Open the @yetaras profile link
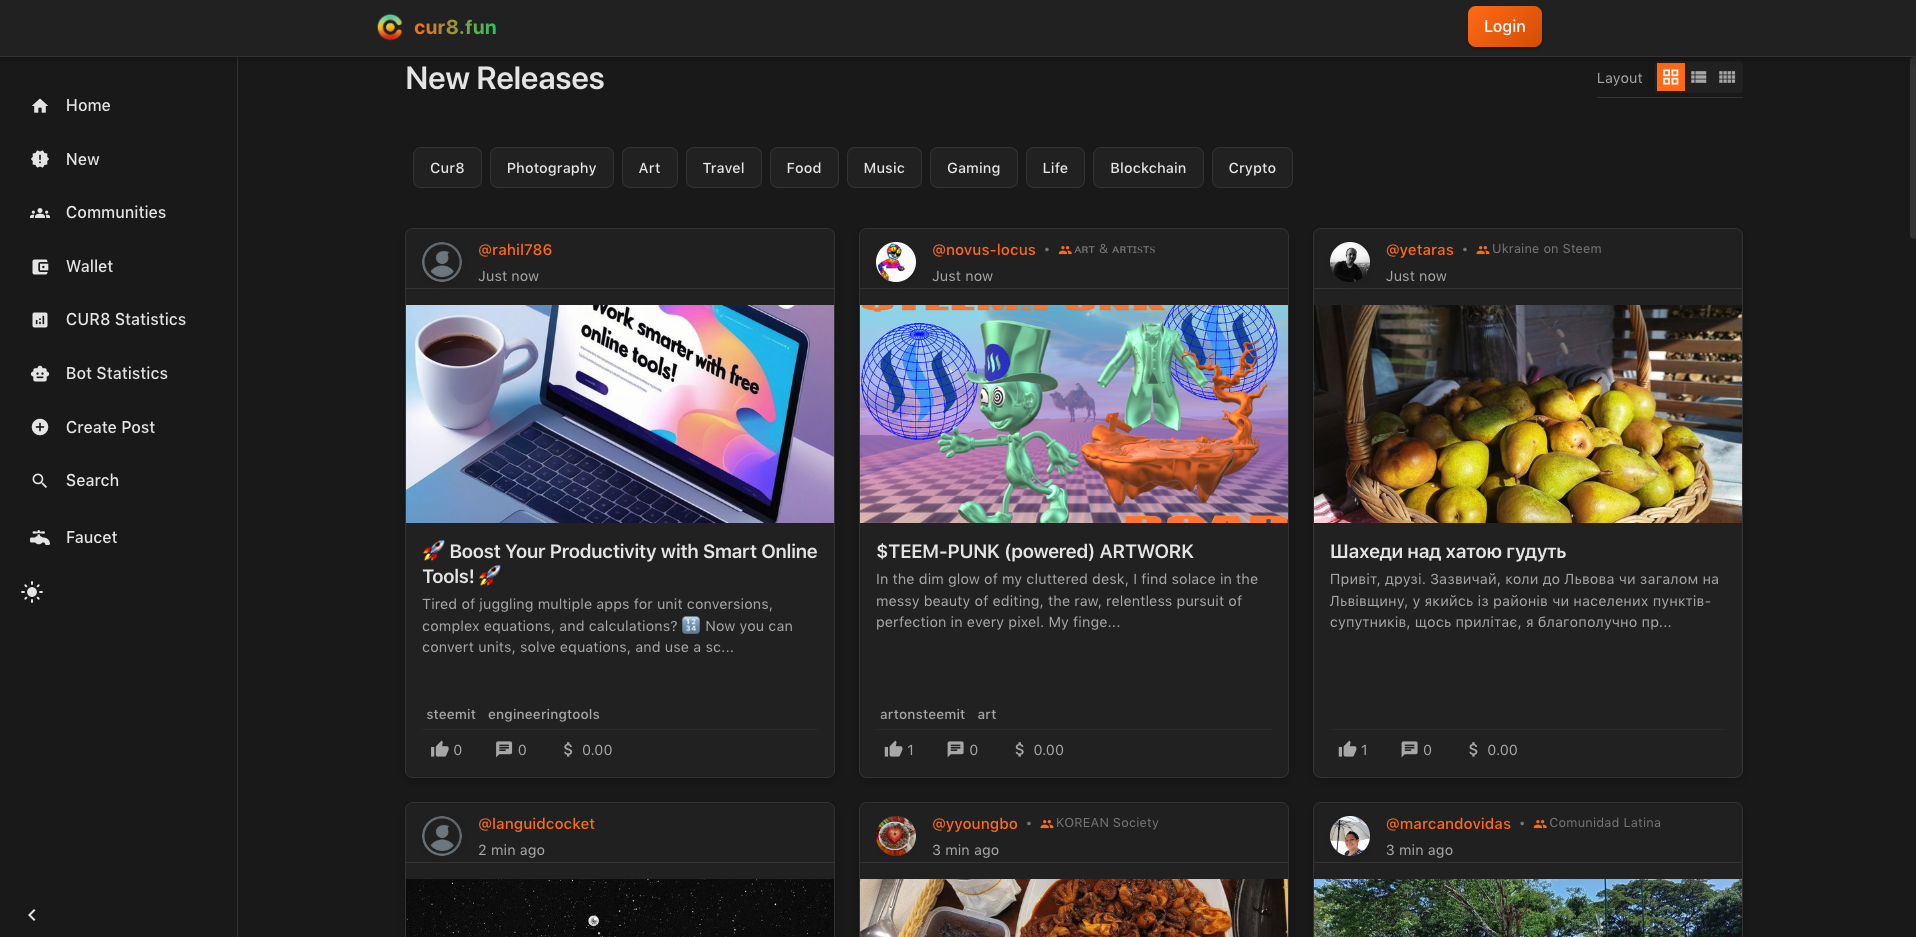This screenshot has height=937, width=1916. click(x=1420, y=250)
